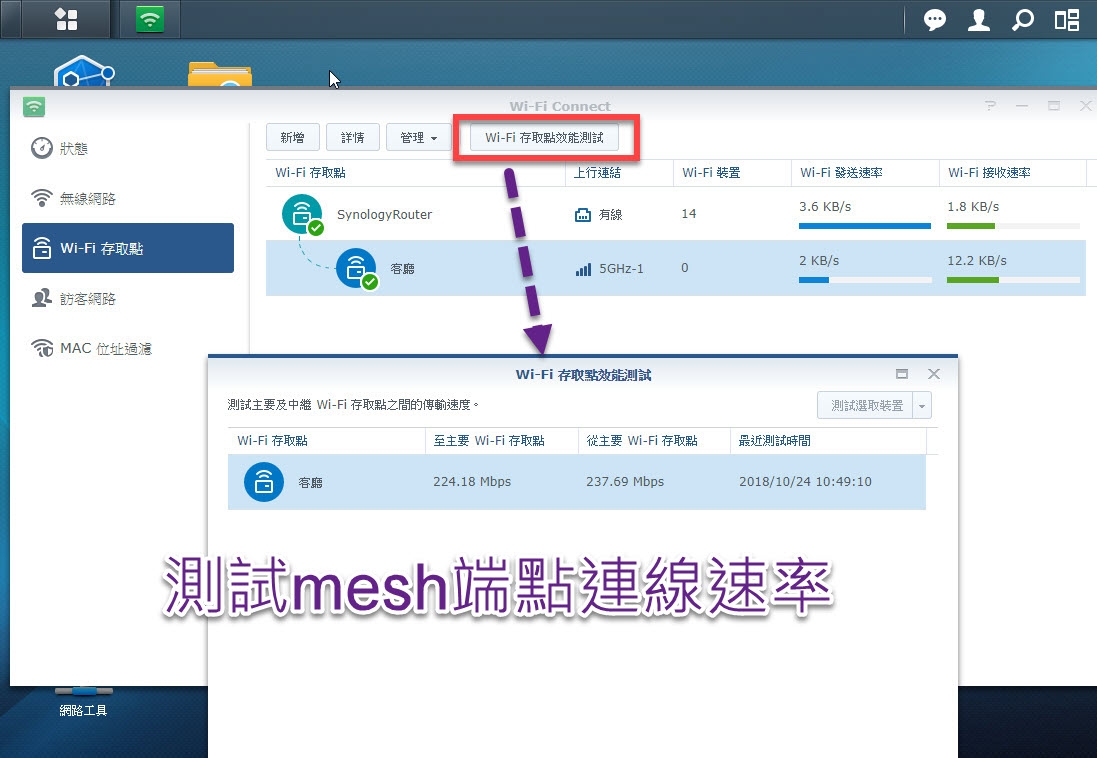Click the 新增 button
This screenshot has width=1097, height=758.
click(x=292, y=137)
